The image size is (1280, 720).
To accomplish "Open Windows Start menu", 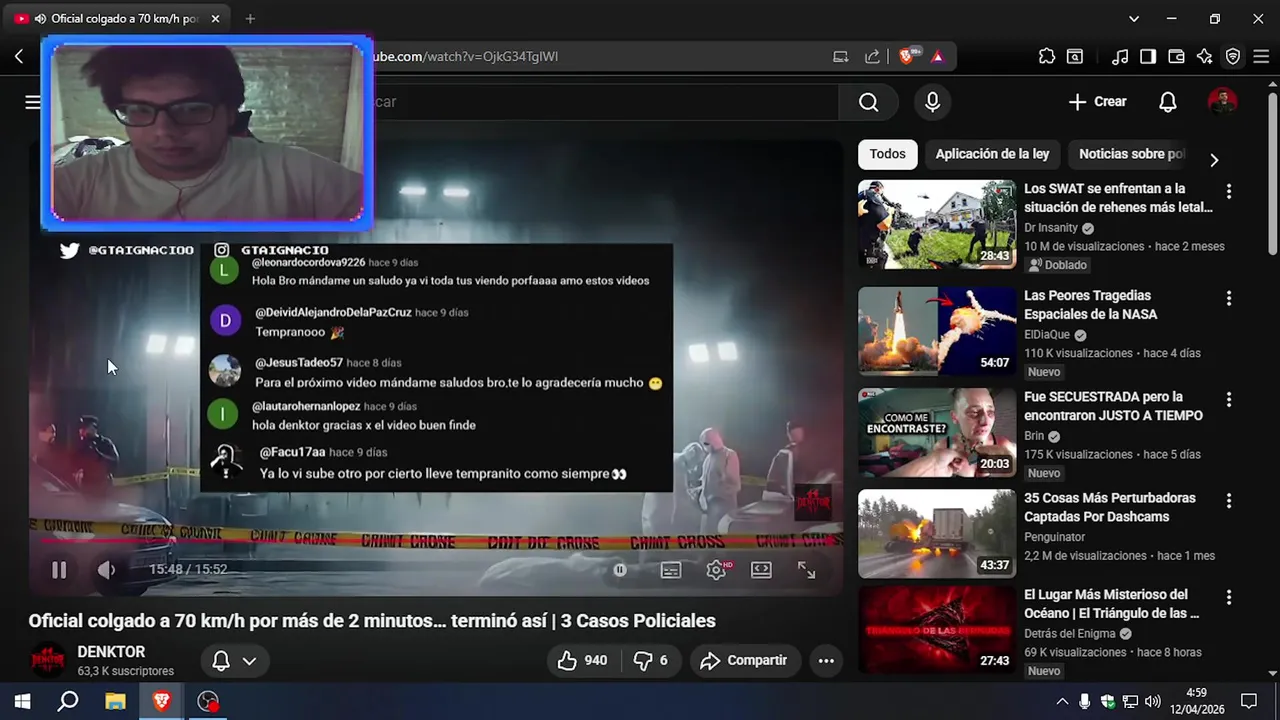I will 22,701.
